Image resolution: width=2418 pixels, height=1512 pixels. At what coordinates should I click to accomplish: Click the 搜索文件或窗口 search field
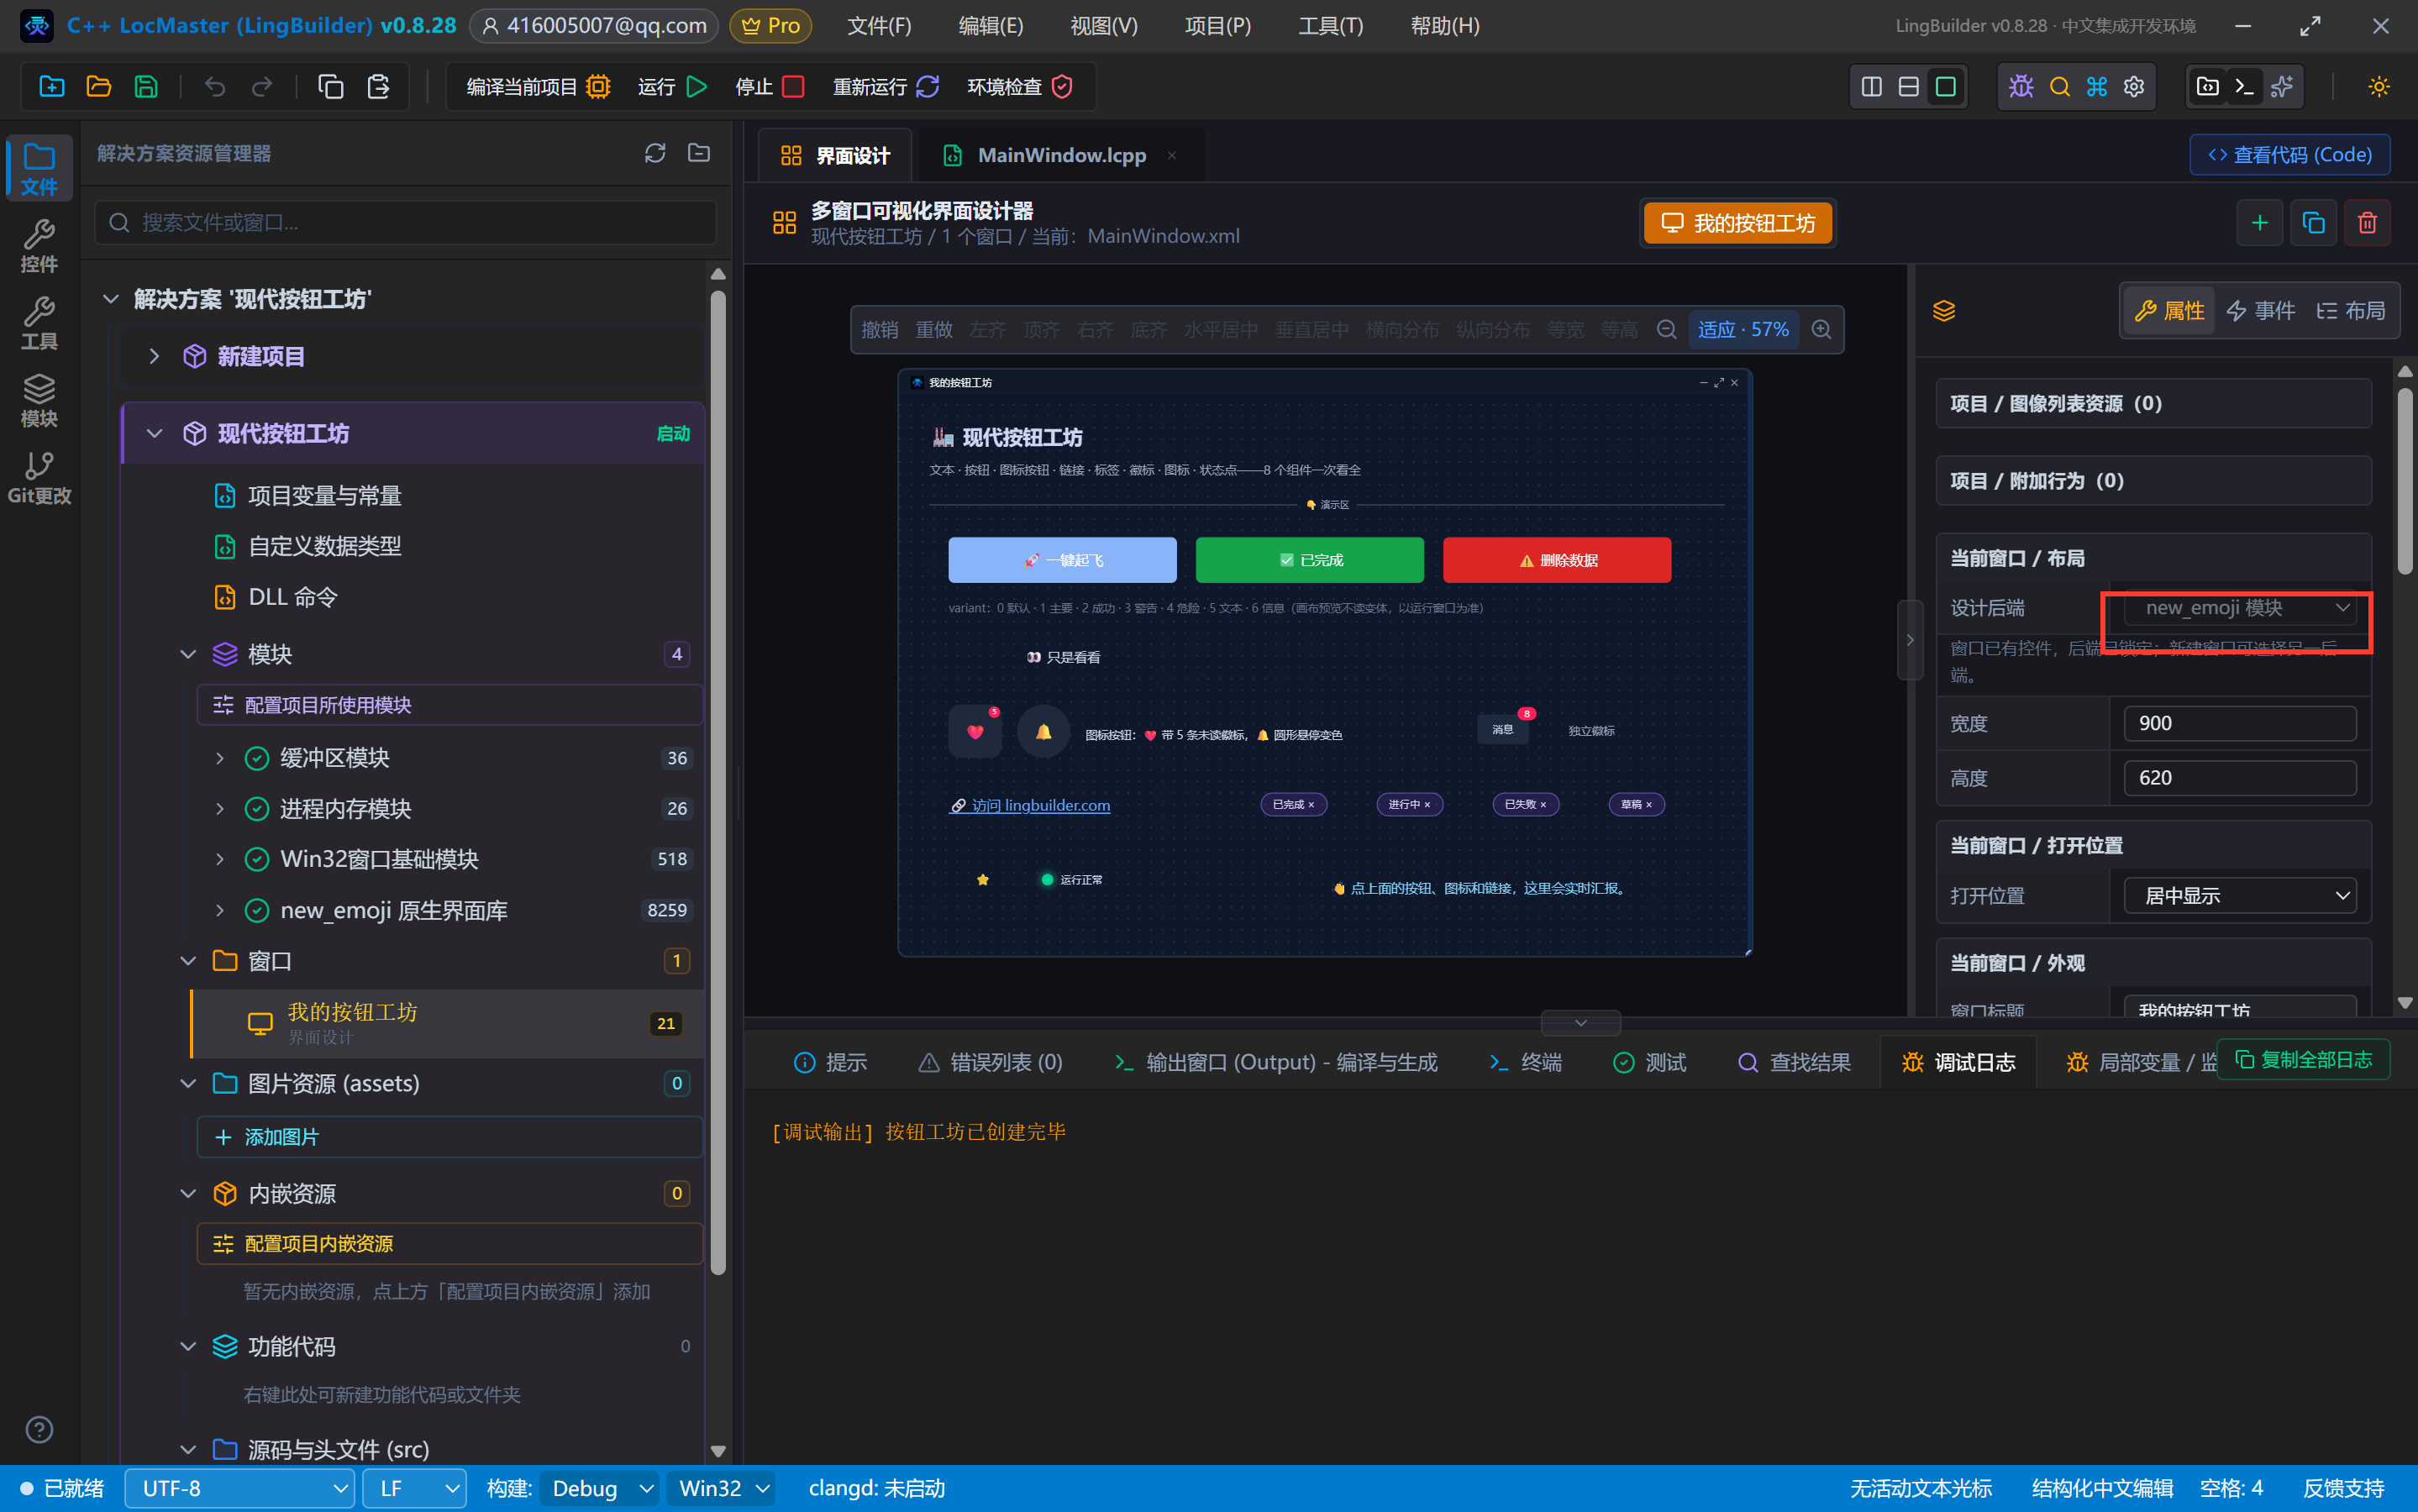coord(406,222)
